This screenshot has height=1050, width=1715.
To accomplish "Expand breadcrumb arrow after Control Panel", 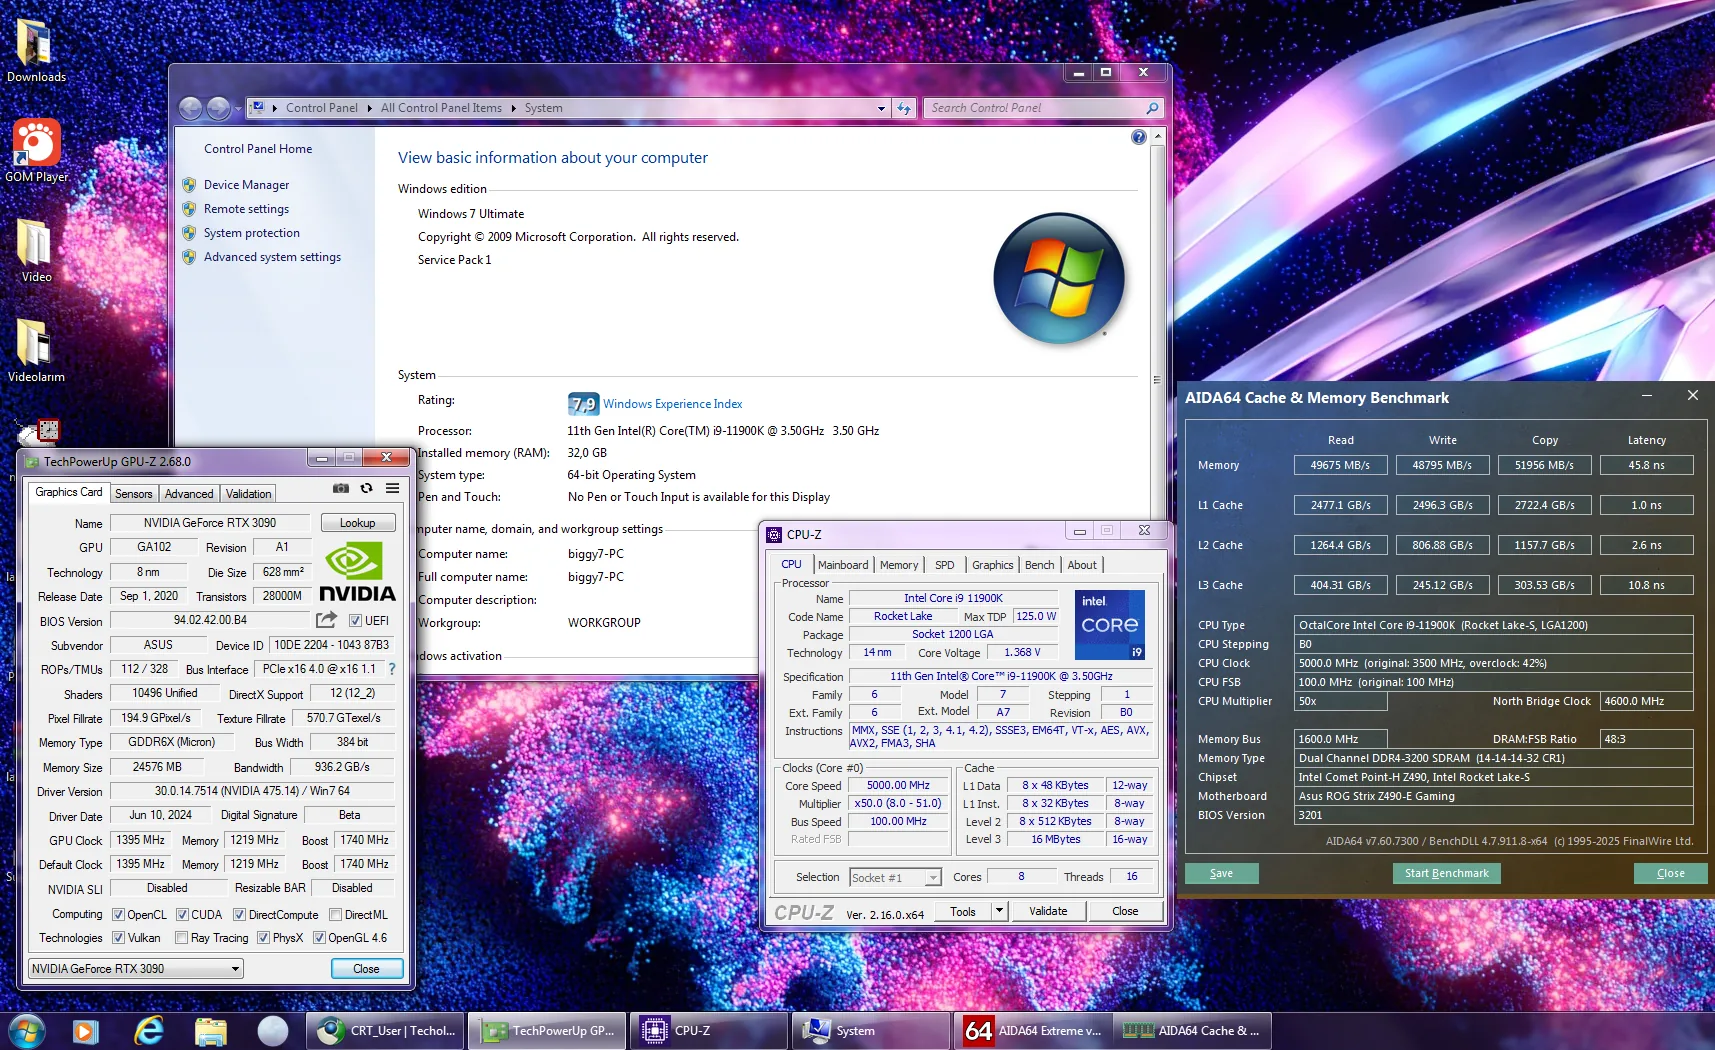I will tap(369, 108).
